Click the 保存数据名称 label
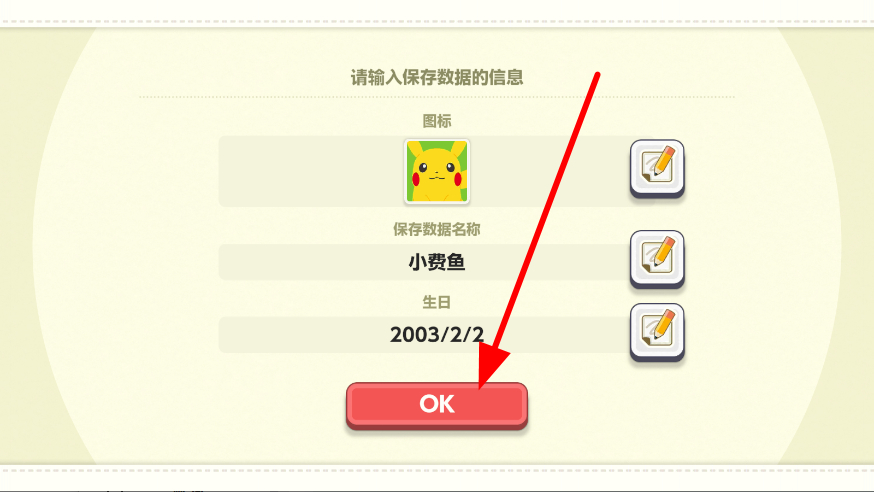The width and height of the screenshot is (874, 492). (x=436, y=229)
